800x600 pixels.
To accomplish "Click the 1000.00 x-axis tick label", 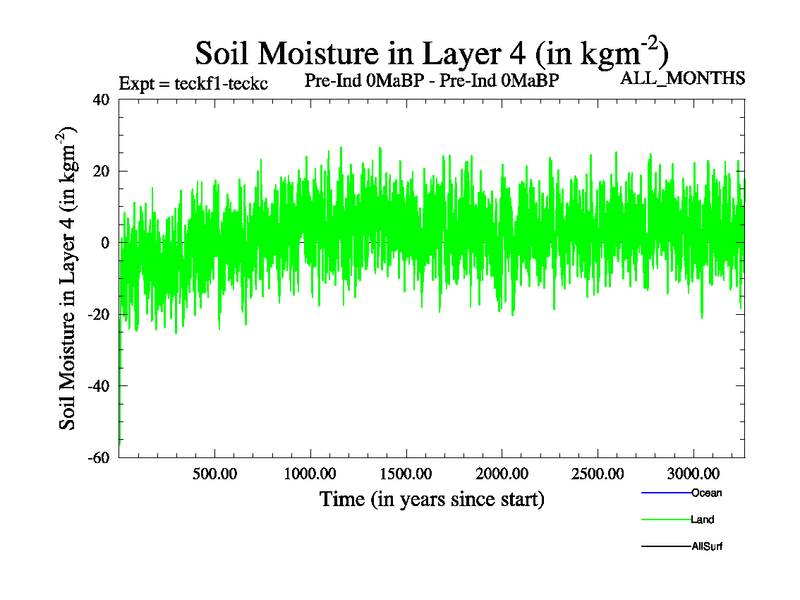I will pos(310,472).
